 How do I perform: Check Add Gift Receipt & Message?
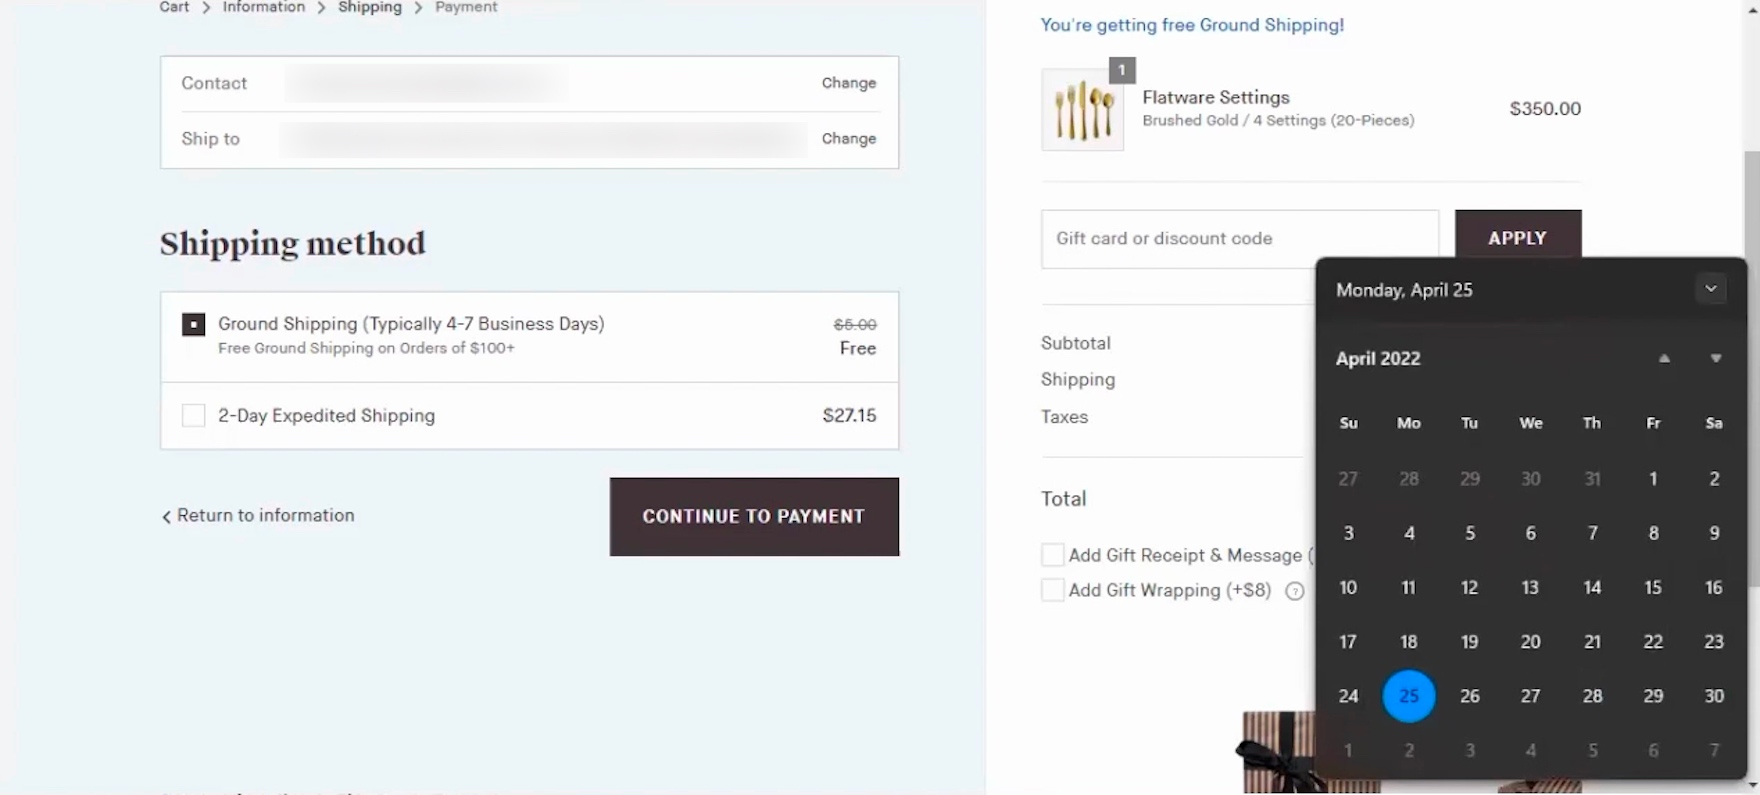(1052, 555)
